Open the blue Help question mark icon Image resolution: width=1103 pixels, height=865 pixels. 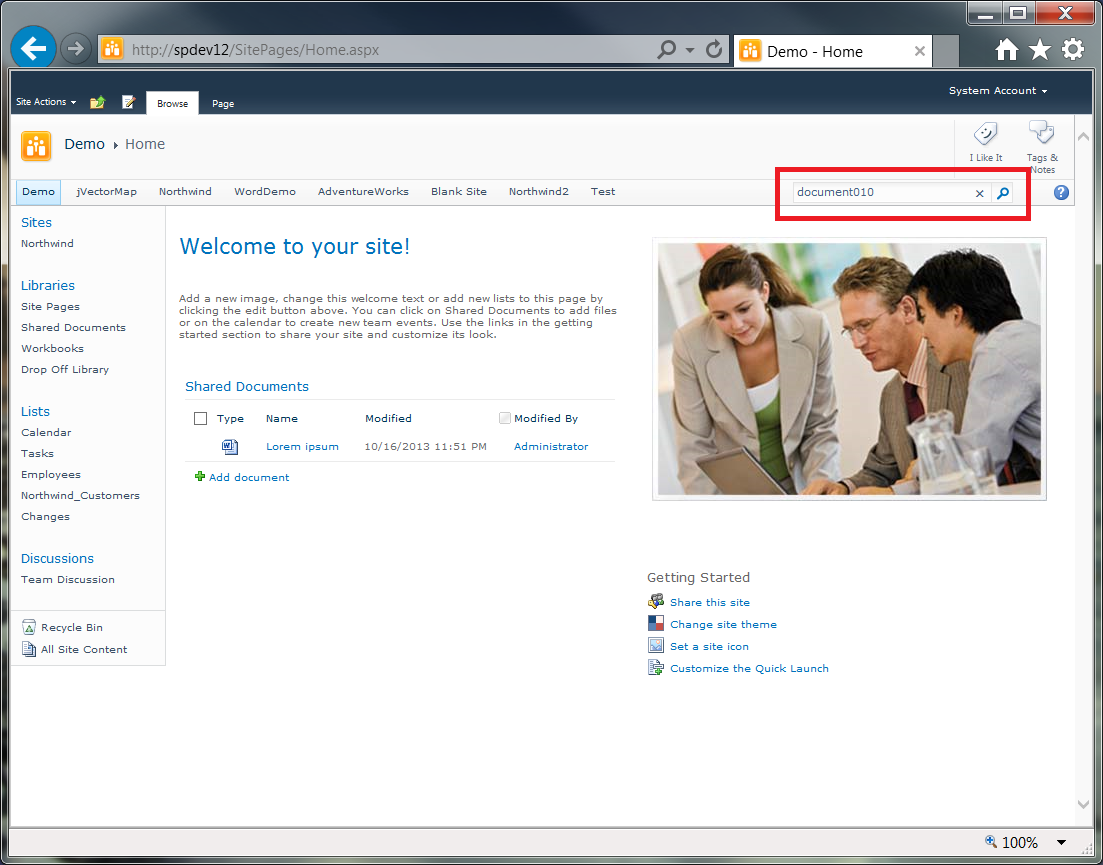pos(1061,193)
